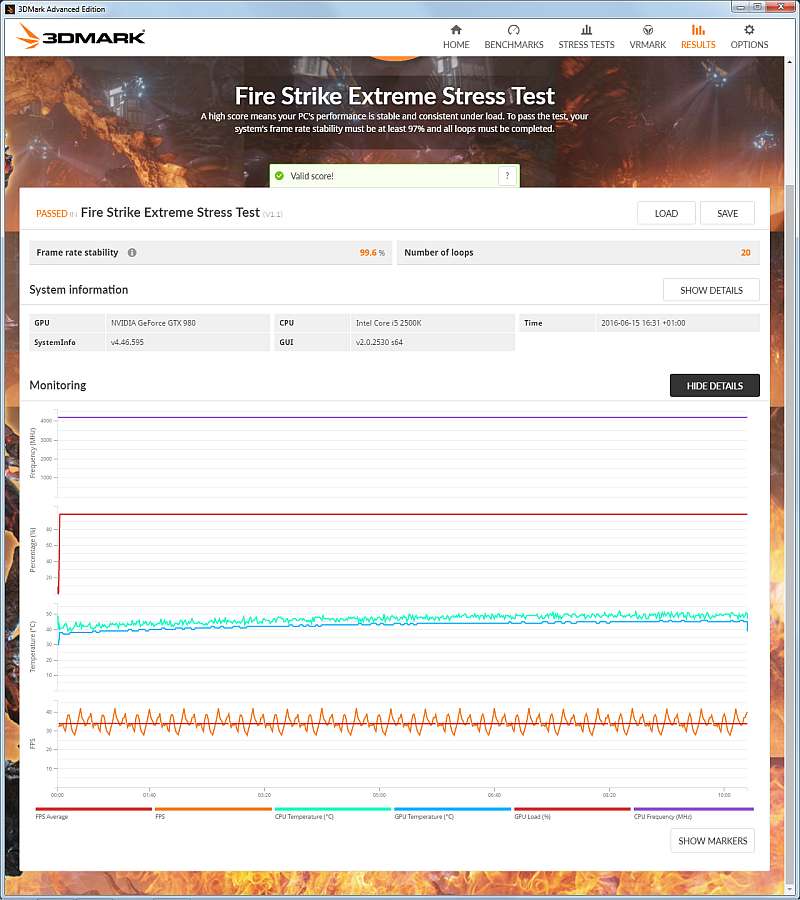Toggle GPU Load legend swatch
This screenshot has width=800, height=900.
click(572, 809)
